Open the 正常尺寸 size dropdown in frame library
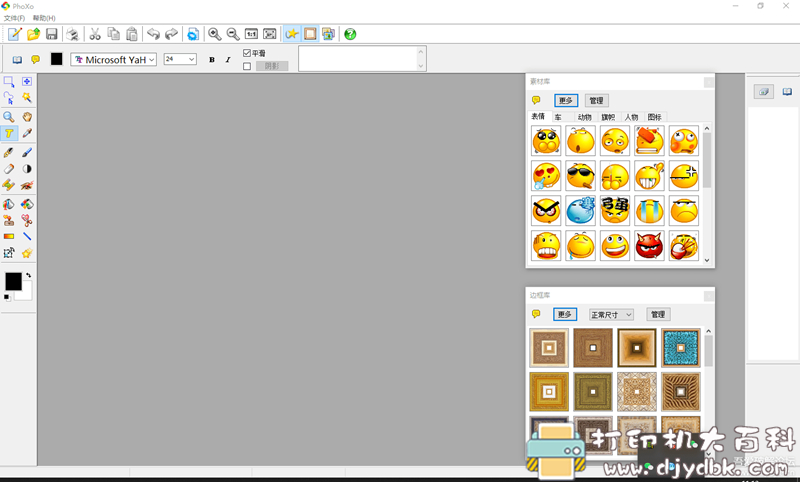The height and width of the screenshot is (482, 800). [x=611, y=315]
